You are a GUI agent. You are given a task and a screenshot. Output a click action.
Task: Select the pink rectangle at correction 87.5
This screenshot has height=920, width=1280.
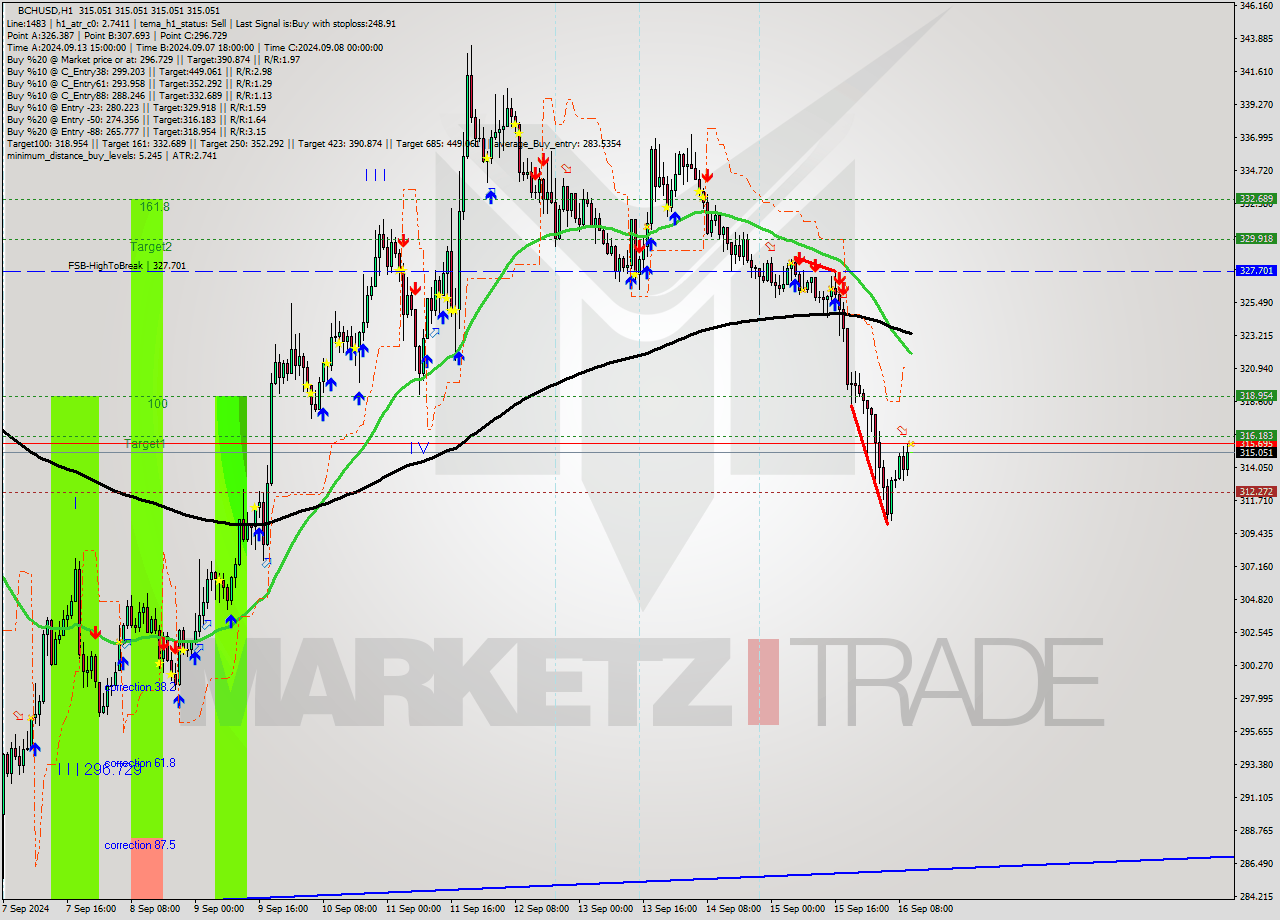[x=147, y=868]
